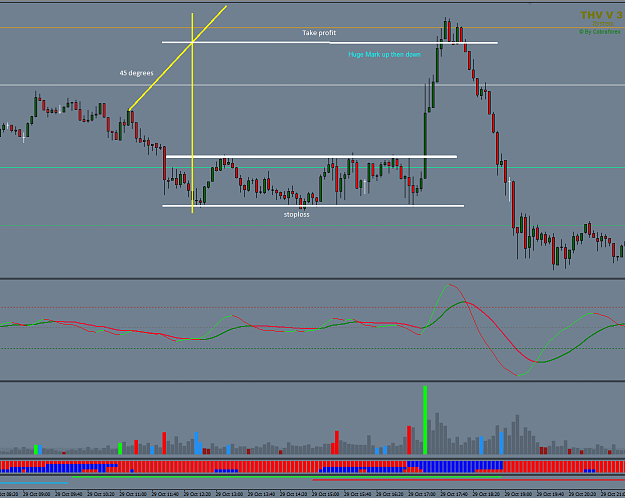The width and height of the screenshot is (625, 498).
Task: Click the 29 Oct 20:20 time label
Action: 583,494
